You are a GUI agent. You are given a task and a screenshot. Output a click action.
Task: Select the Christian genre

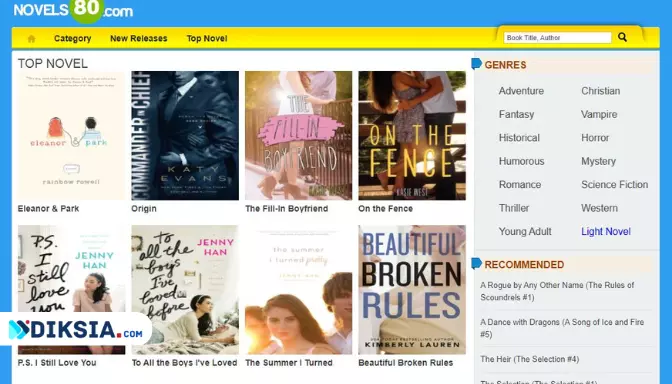tap(600, 91)
